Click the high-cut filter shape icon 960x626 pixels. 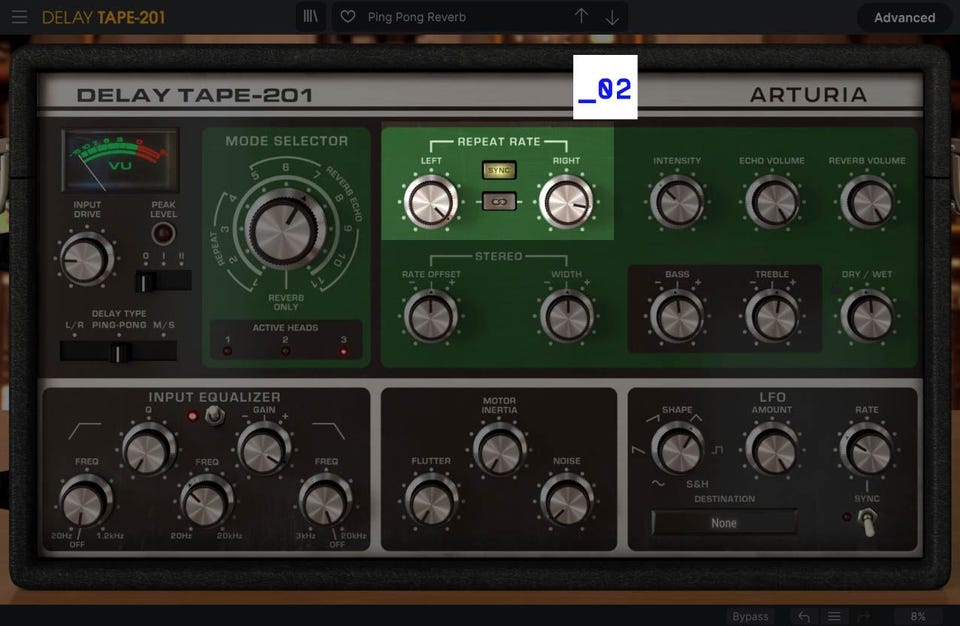tap(329, 431)
